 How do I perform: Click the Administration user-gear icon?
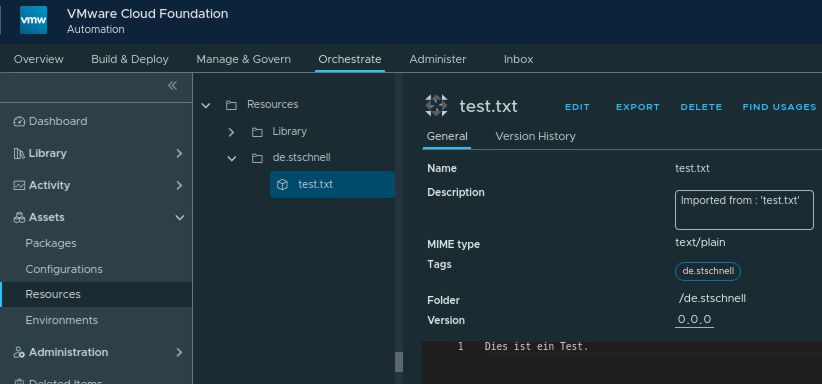19,352
